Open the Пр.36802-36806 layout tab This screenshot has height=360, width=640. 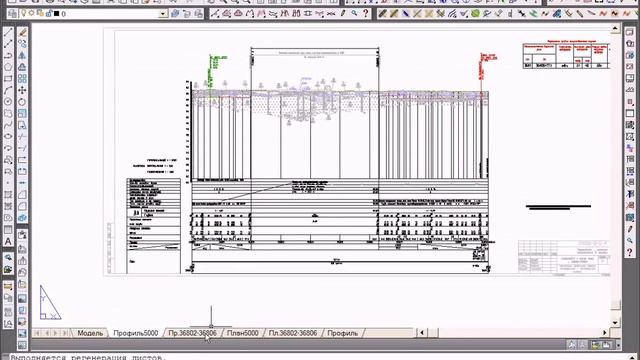193,333
